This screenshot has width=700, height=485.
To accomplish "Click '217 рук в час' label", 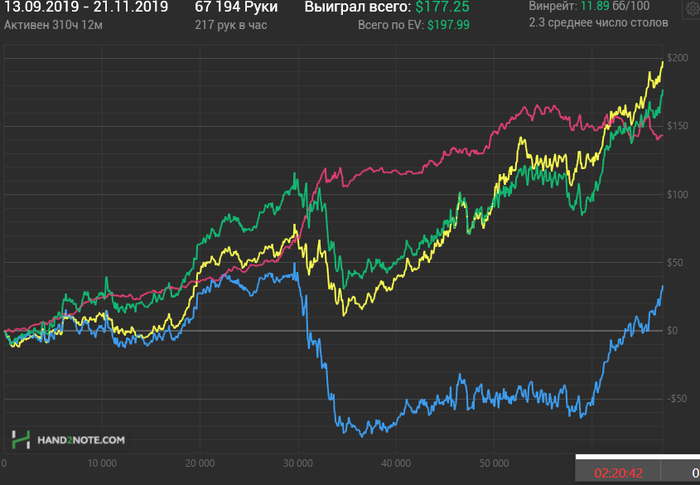I will click(x=231, y=25).
